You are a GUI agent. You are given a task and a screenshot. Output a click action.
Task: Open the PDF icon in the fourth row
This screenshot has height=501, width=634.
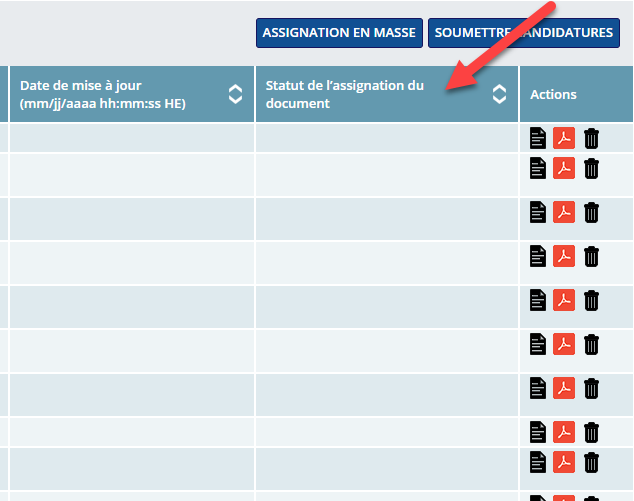(564, 256)
